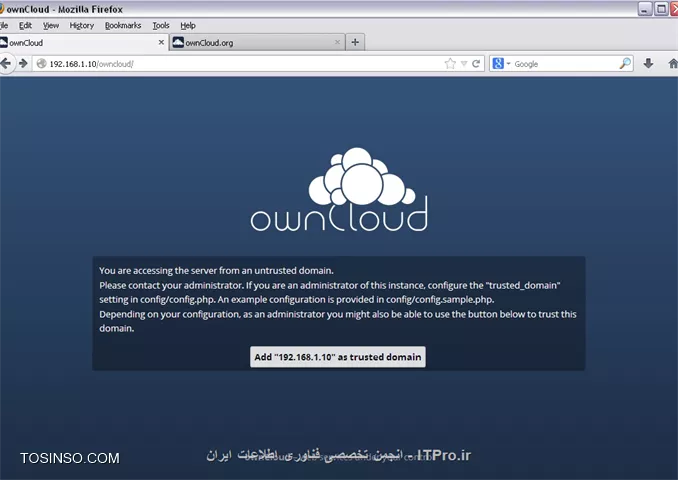Viewport: 678px width, 480px height.
Task: Open the Tools menu
Action: click(x=161, y=26)
